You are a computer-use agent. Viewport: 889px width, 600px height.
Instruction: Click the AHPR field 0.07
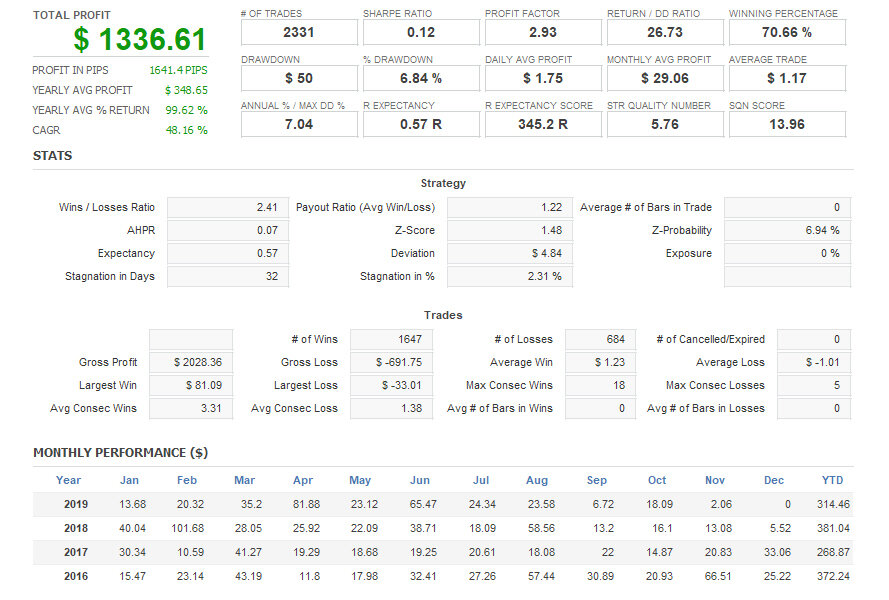click(228, 230)
